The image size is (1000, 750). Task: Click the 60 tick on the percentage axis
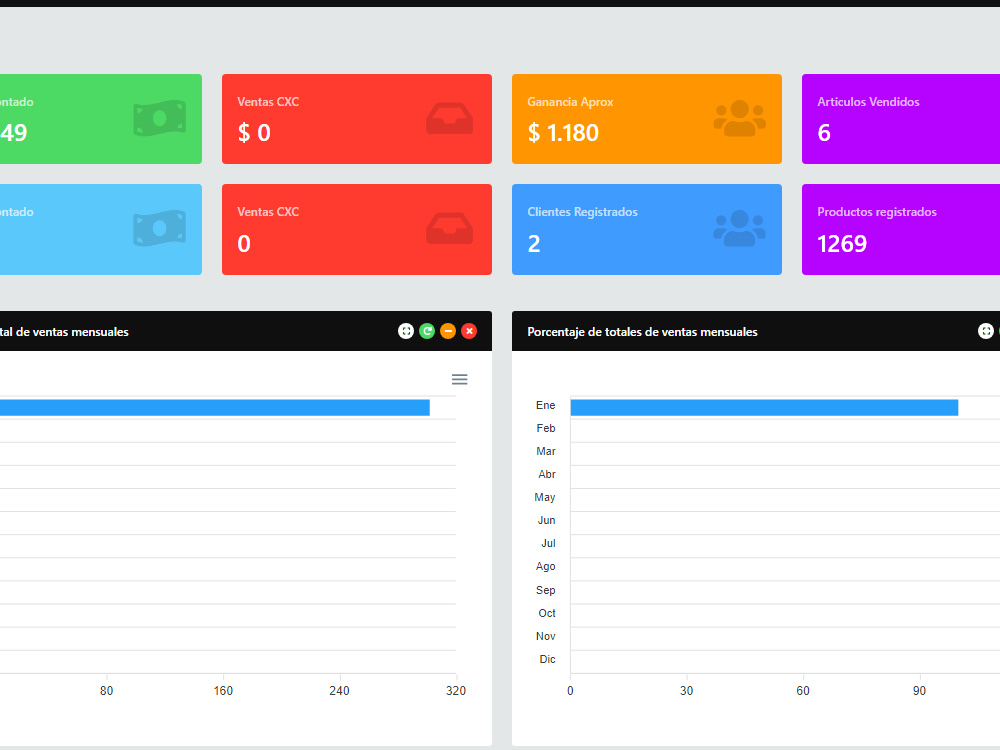pyautogui.click(x=803, y=691)
